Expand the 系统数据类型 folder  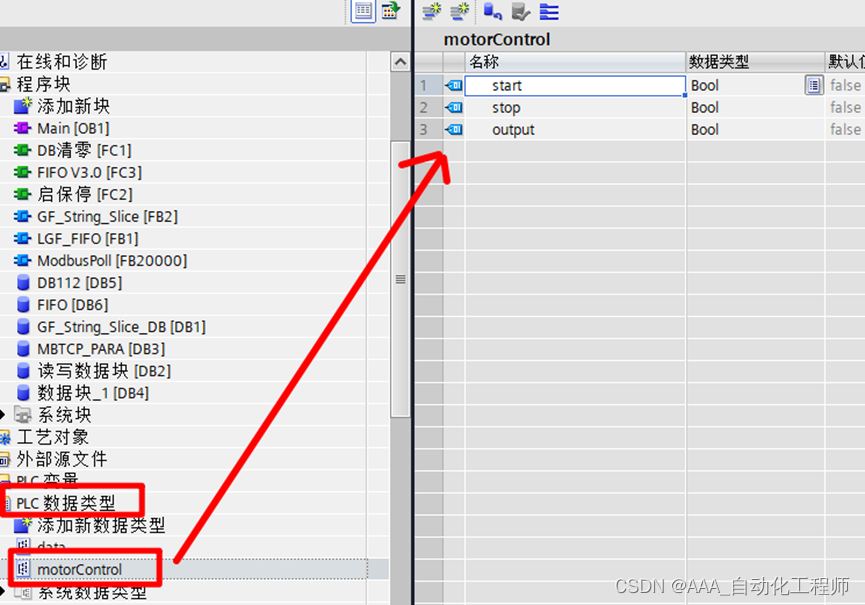click(3, 592)
